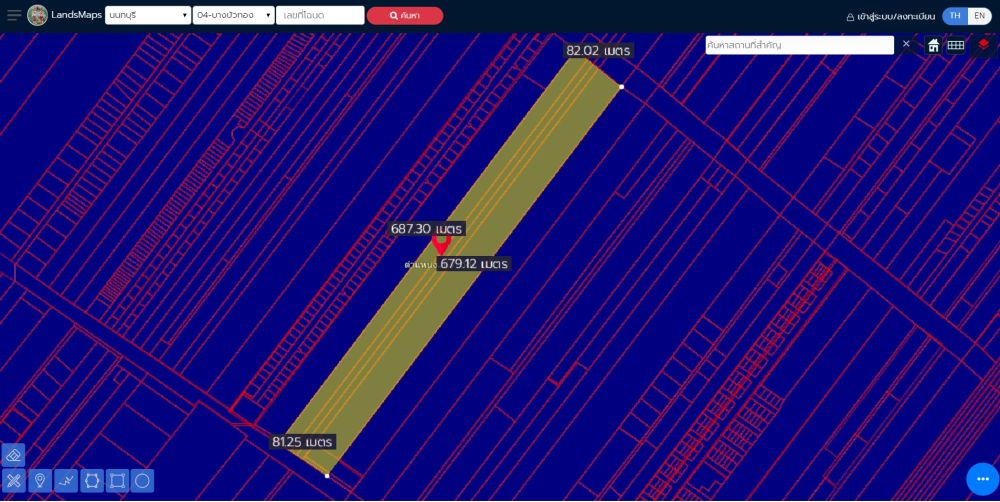Switch language to EN
The image size is (1000, 502).
979,16
